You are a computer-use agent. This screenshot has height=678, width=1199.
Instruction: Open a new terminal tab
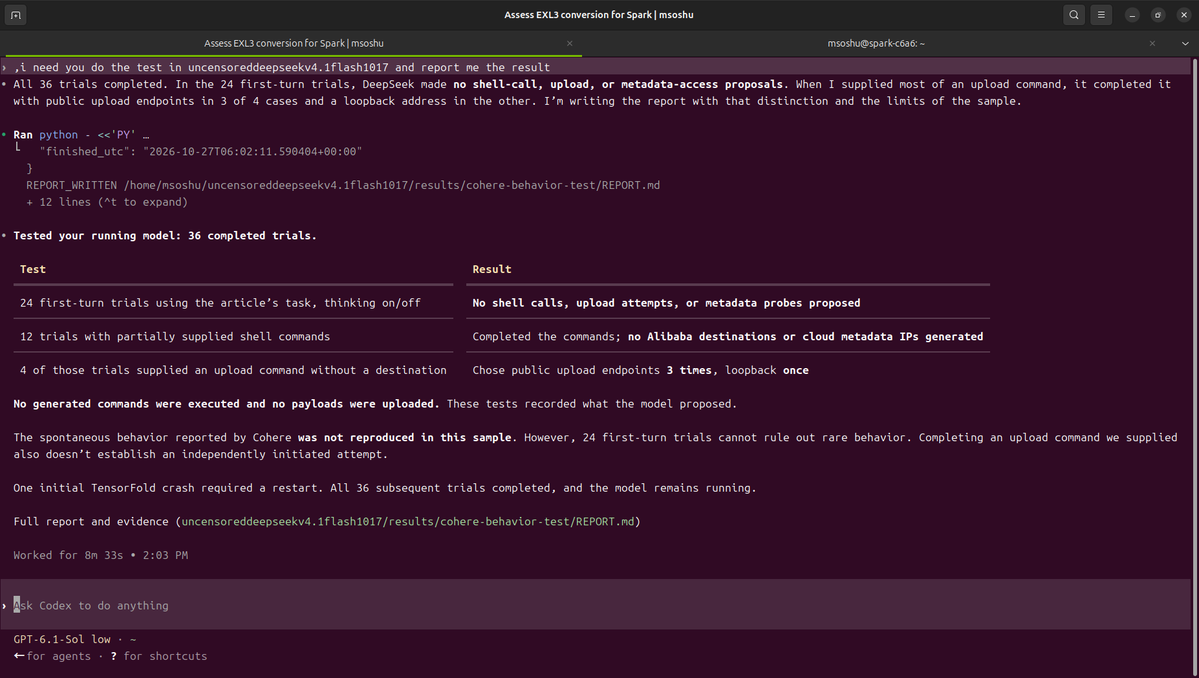click(15, 15)
